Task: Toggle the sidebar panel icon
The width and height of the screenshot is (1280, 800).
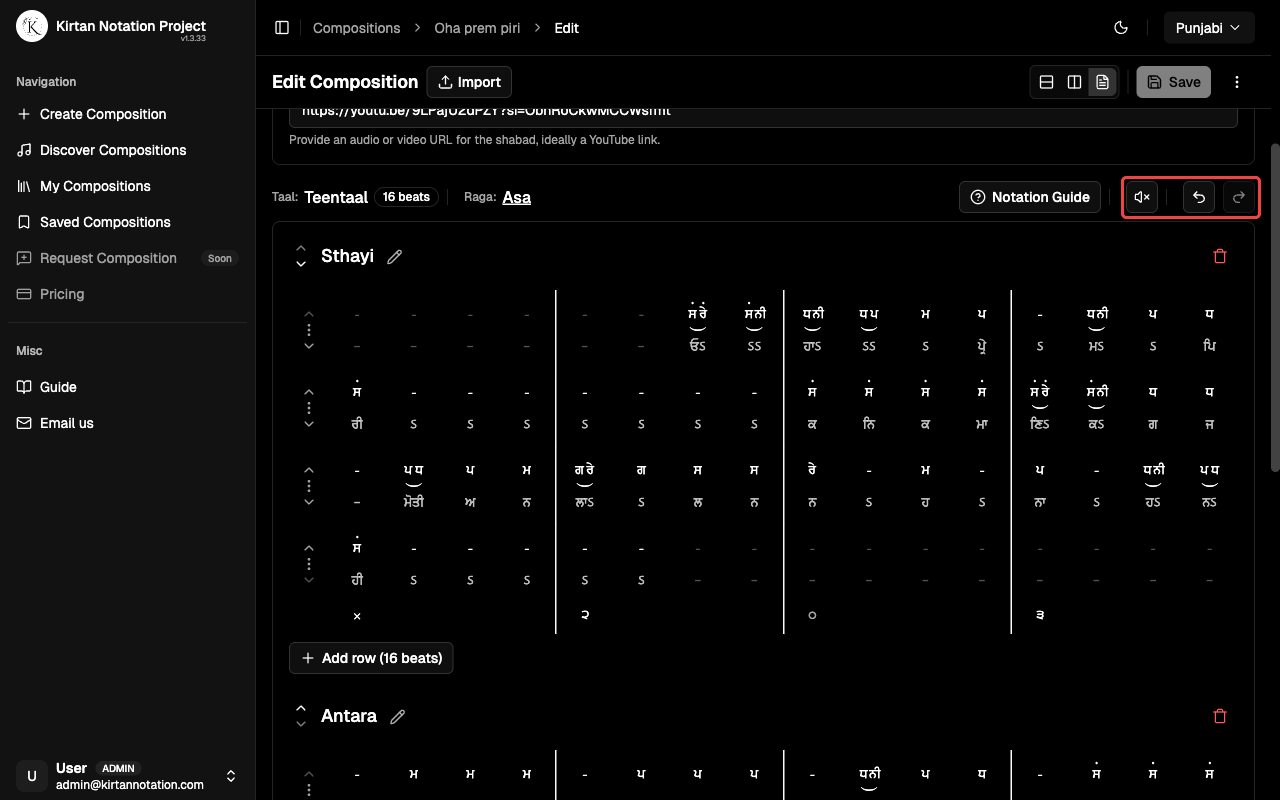Action: coord(282,28)
